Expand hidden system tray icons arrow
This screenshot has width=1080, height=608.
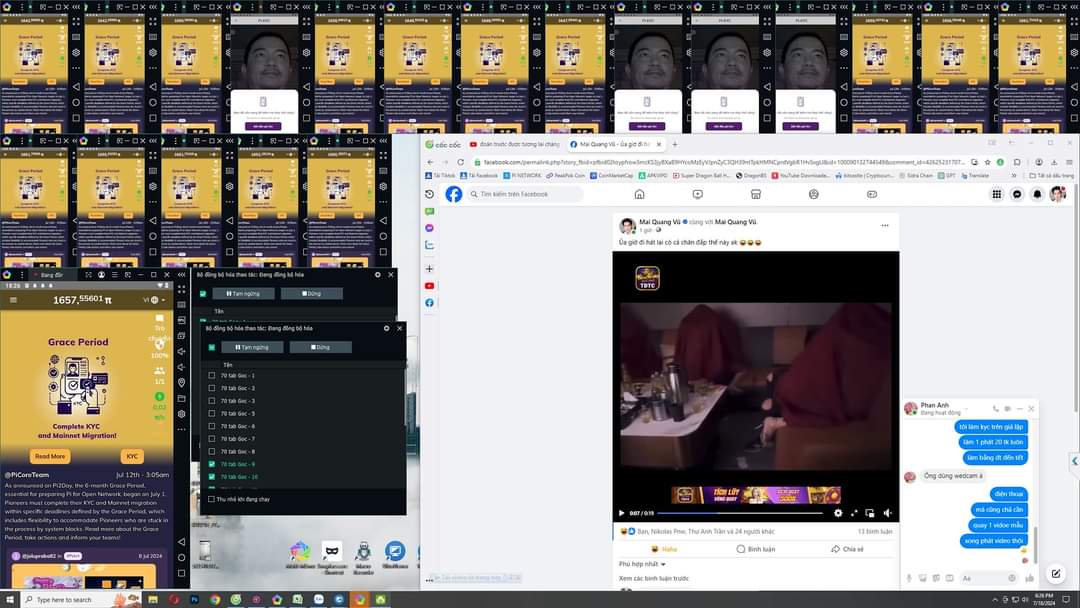point(995,600)
